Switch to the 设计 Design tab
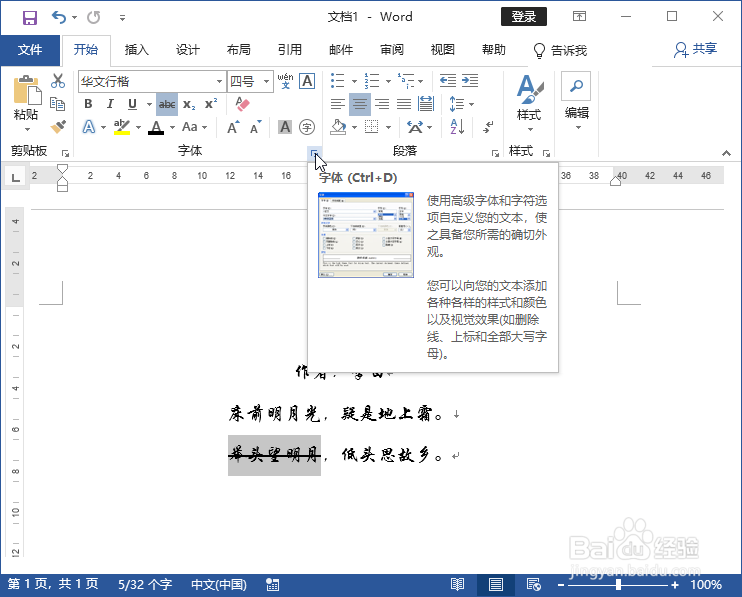Image resolution: width=742 pixels, height=597 pixels. 187,50
